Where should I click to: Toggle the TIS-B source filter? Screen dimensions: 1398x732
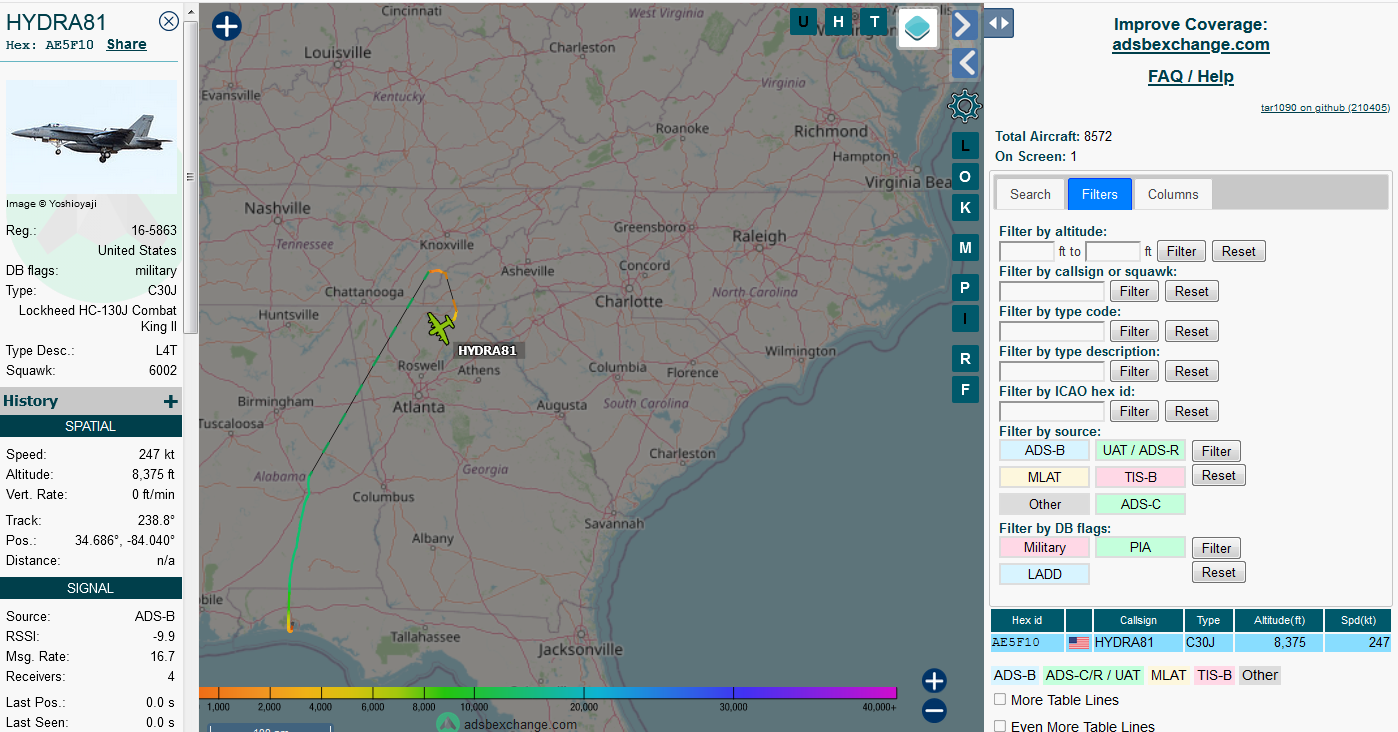(1141, 477)
